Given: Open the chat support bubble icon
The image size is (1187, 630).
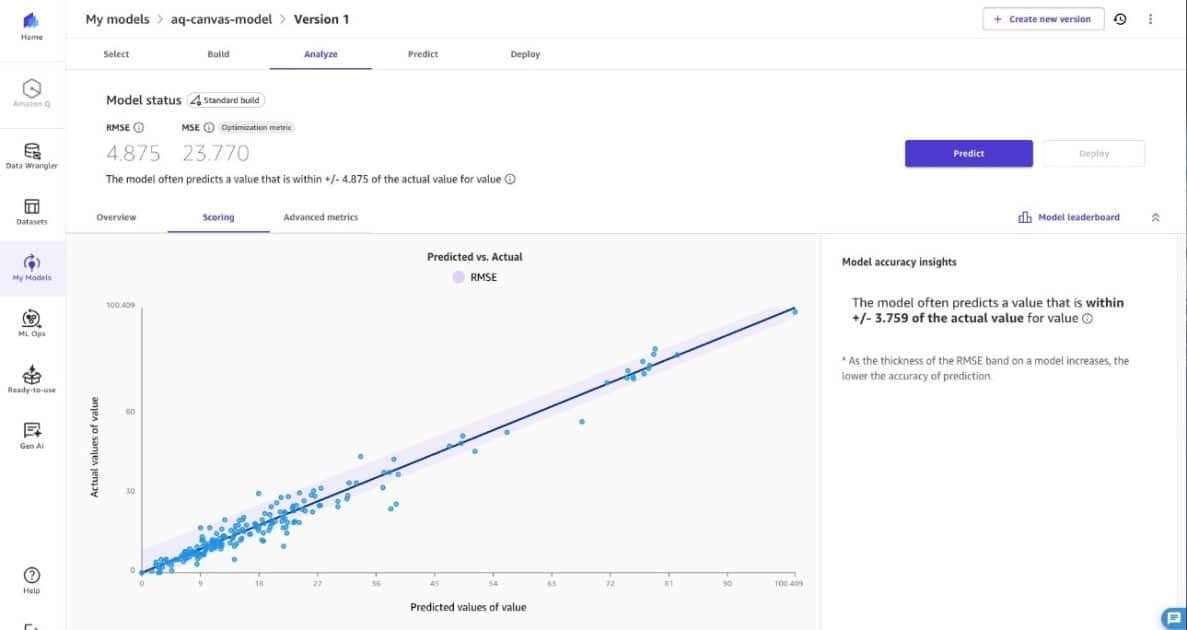Looking at the screenshot, I should 1172,617.
